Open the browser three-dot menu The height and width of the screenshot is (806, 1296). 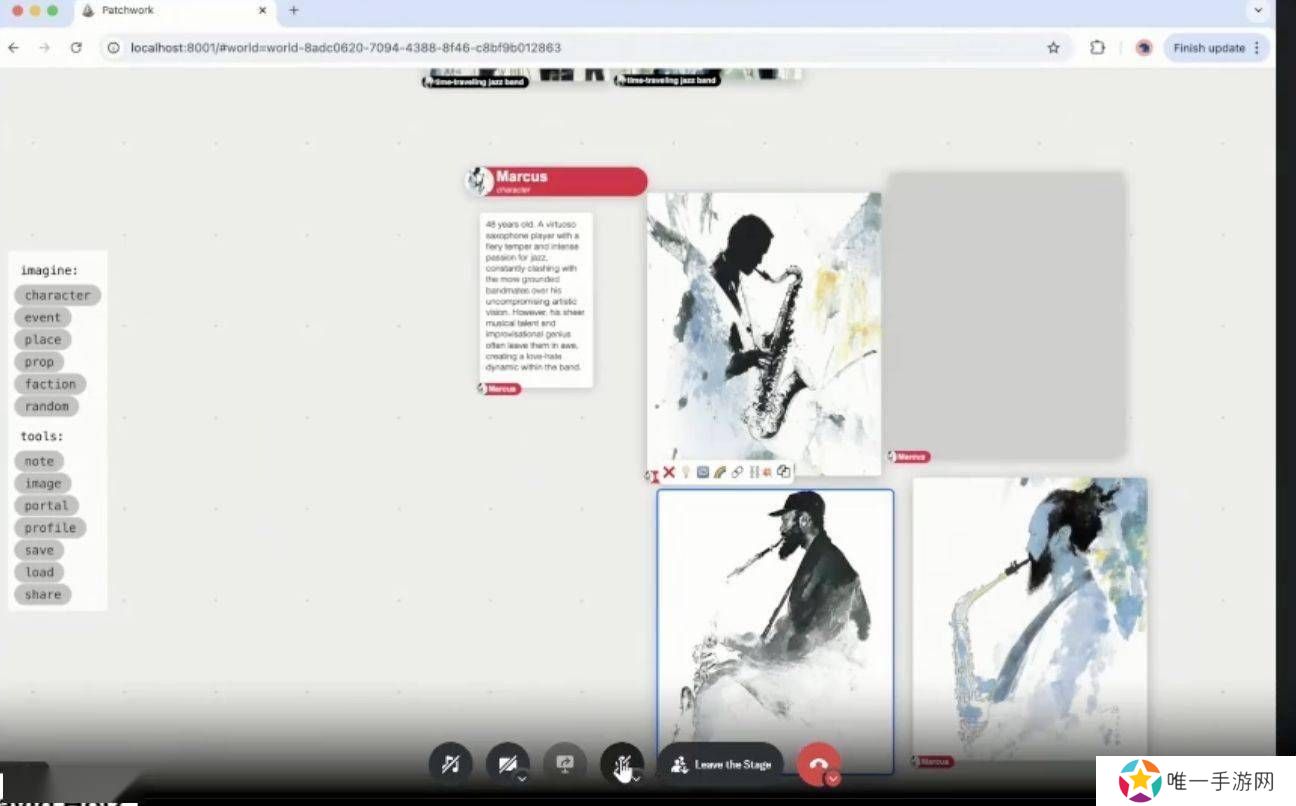tap(1258, 47)
